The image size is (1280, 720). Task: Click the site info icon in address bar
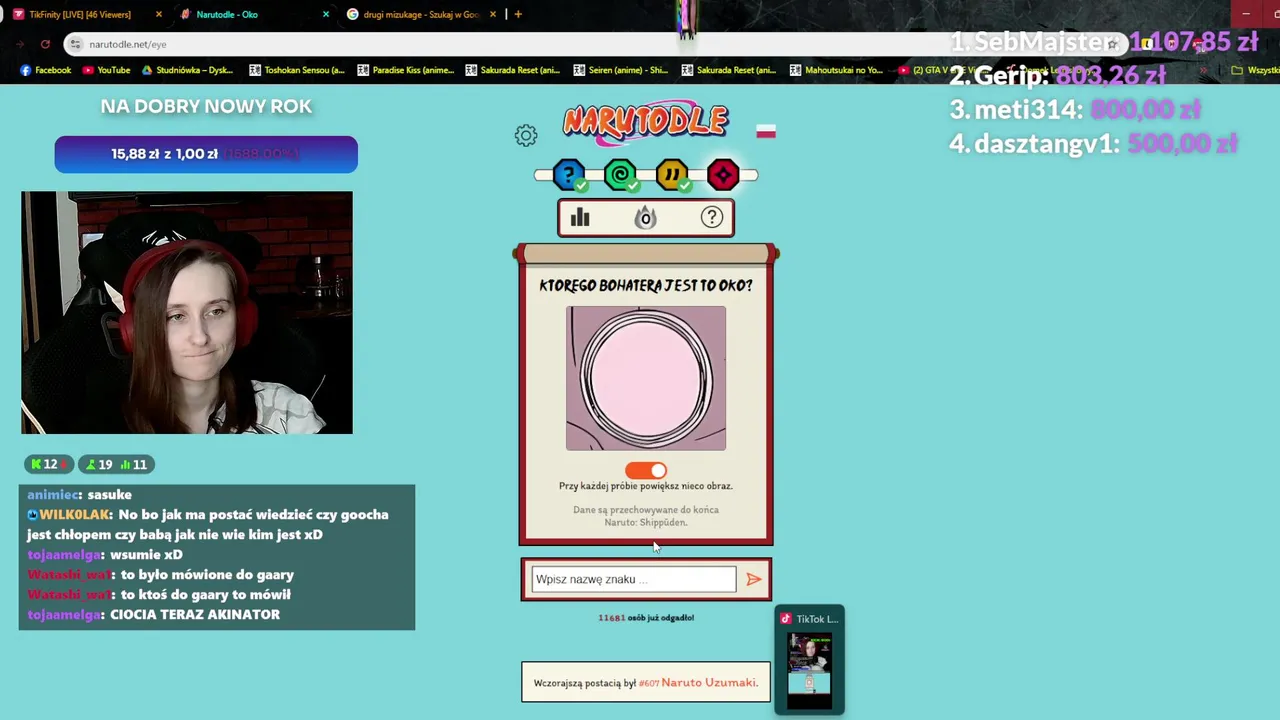[x=76, y=44]
